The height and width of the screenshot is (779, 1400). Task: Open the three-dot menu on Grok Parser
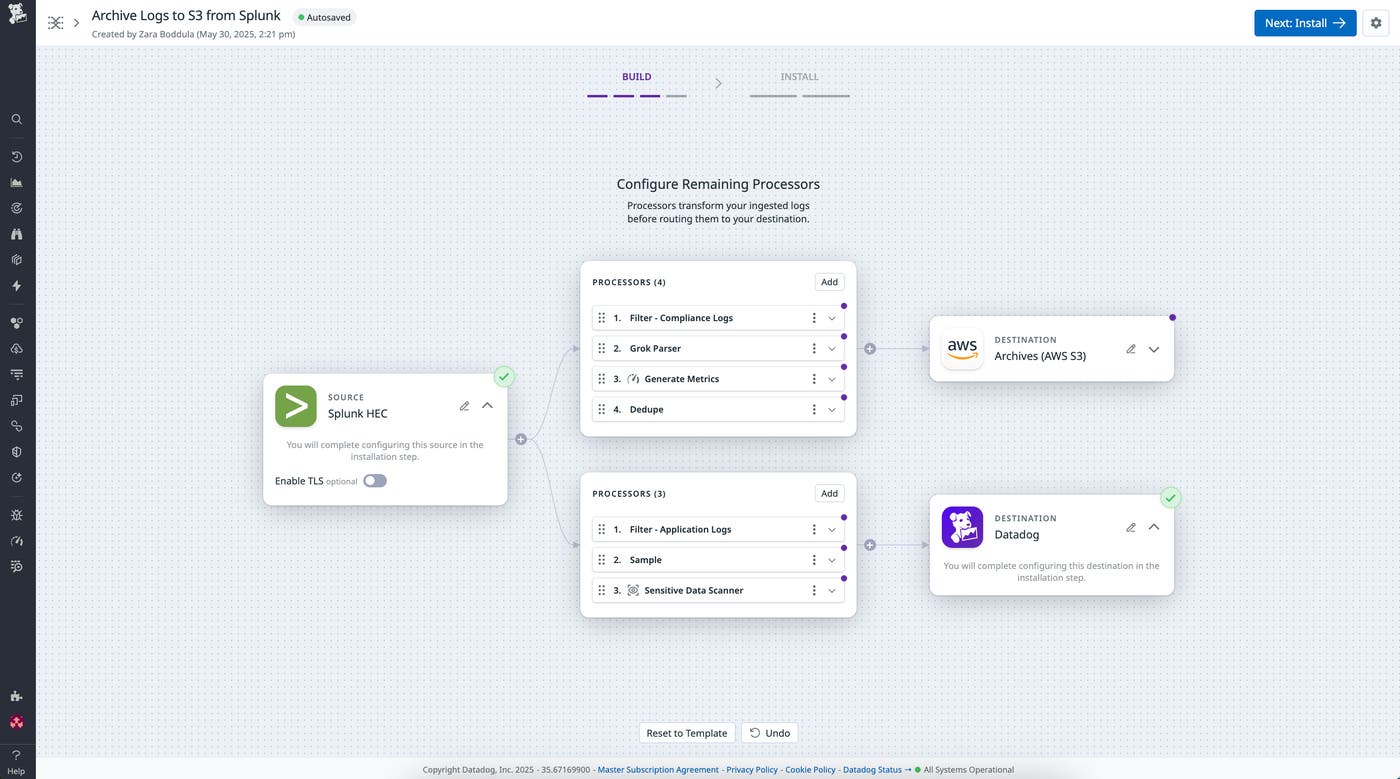tap(813, 348)
